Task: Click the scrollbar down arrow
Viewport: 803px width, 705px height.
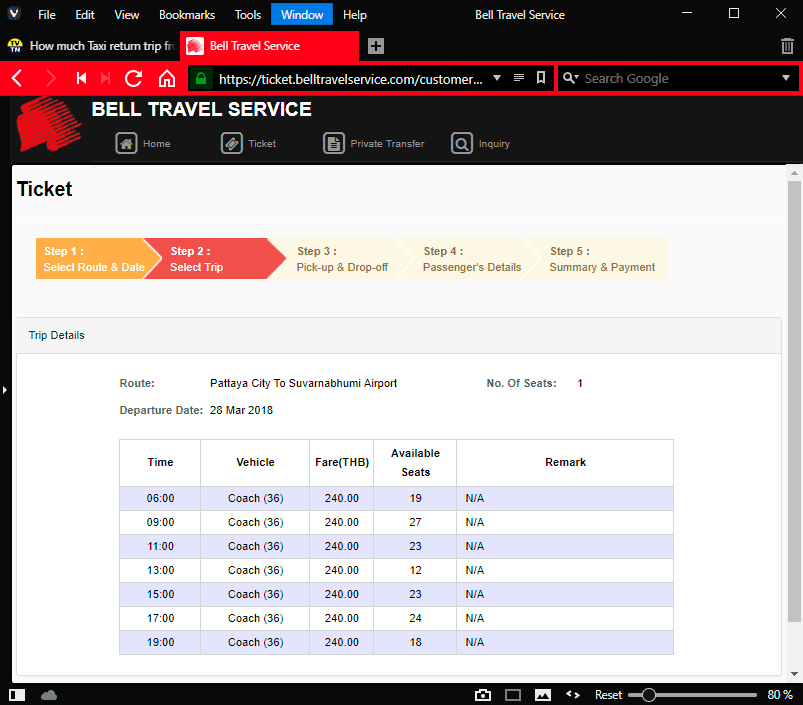Action: pyautogui.click(x=794, y=674)
